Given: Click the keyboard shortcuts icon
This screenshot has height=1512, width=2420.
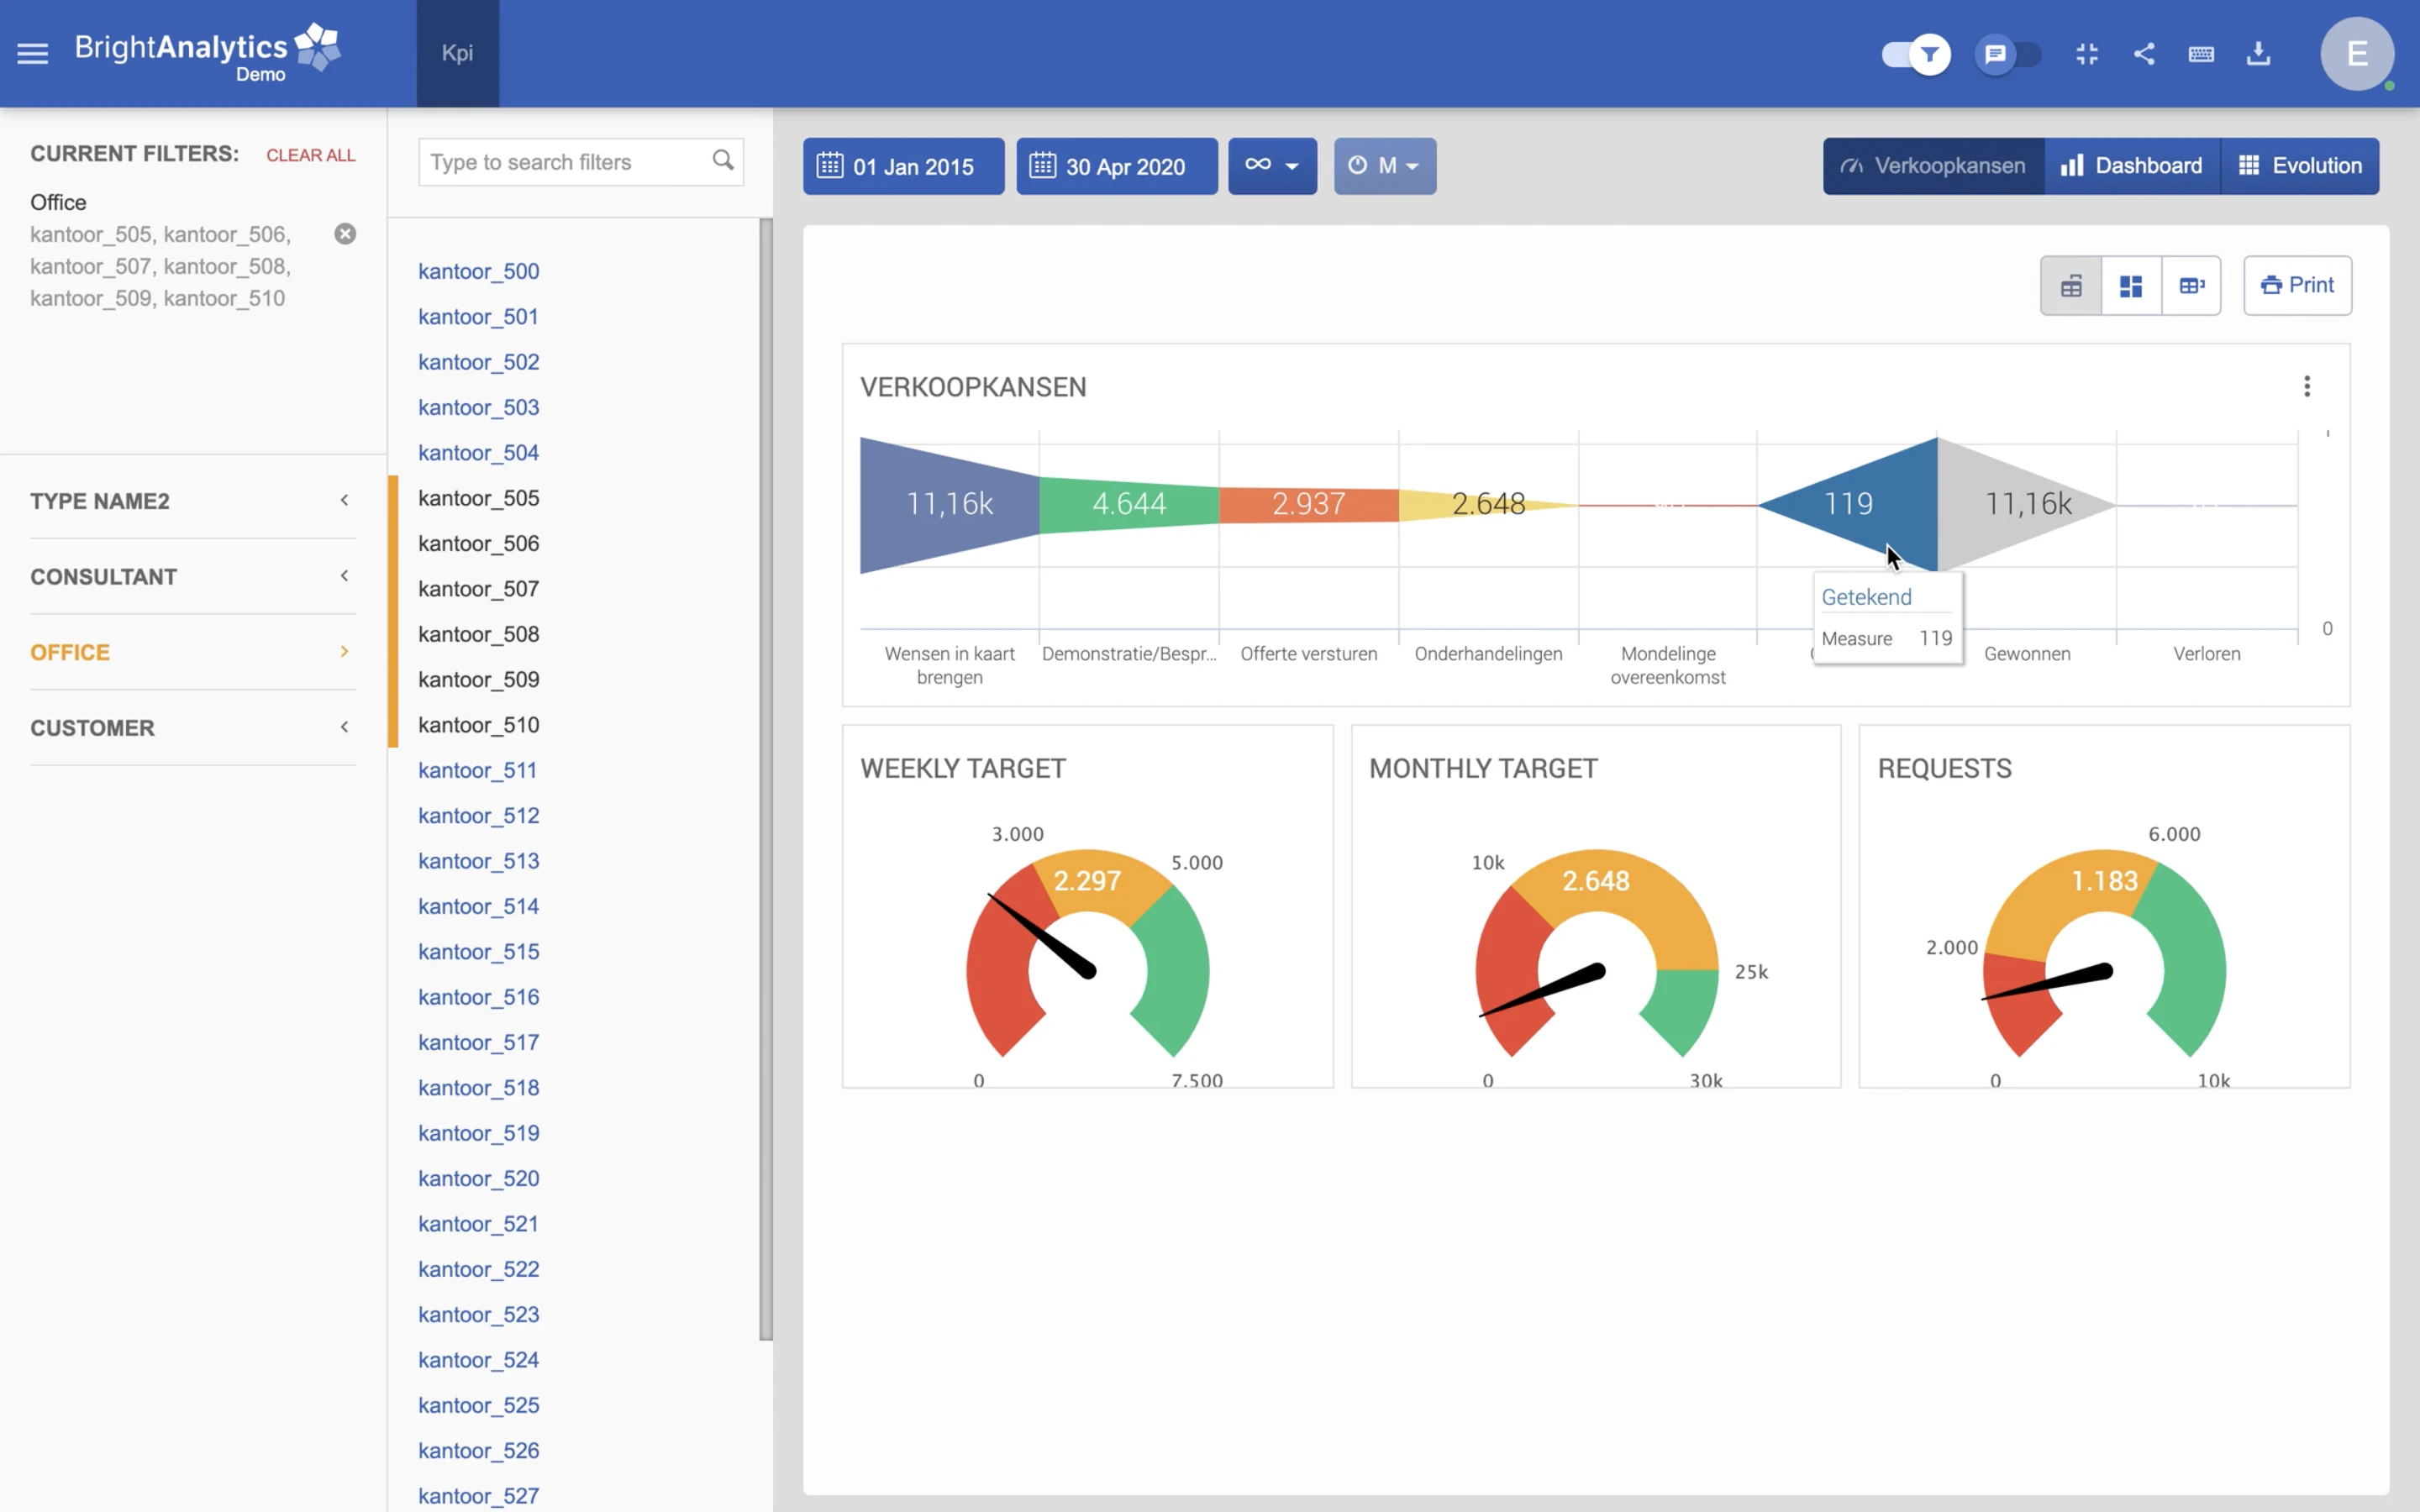Looking at the screenshot, I should click(2202, 54).
